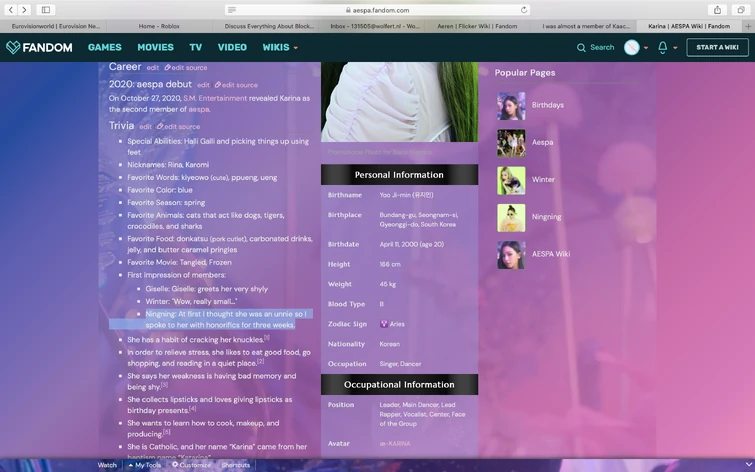Image resolution: width=755 pixels, height=472 pixels.
Task: Open the AESPA Wiki popular page thumbnail
Action: point(511,255)
